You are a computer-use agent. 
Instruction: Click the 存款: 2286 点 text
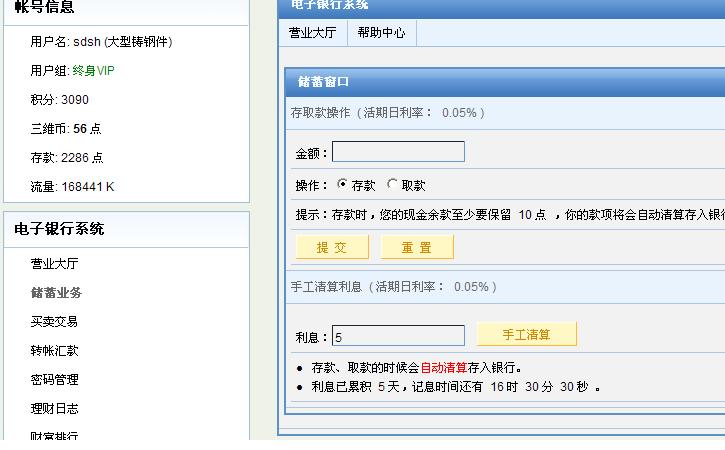tap(67, 158)
